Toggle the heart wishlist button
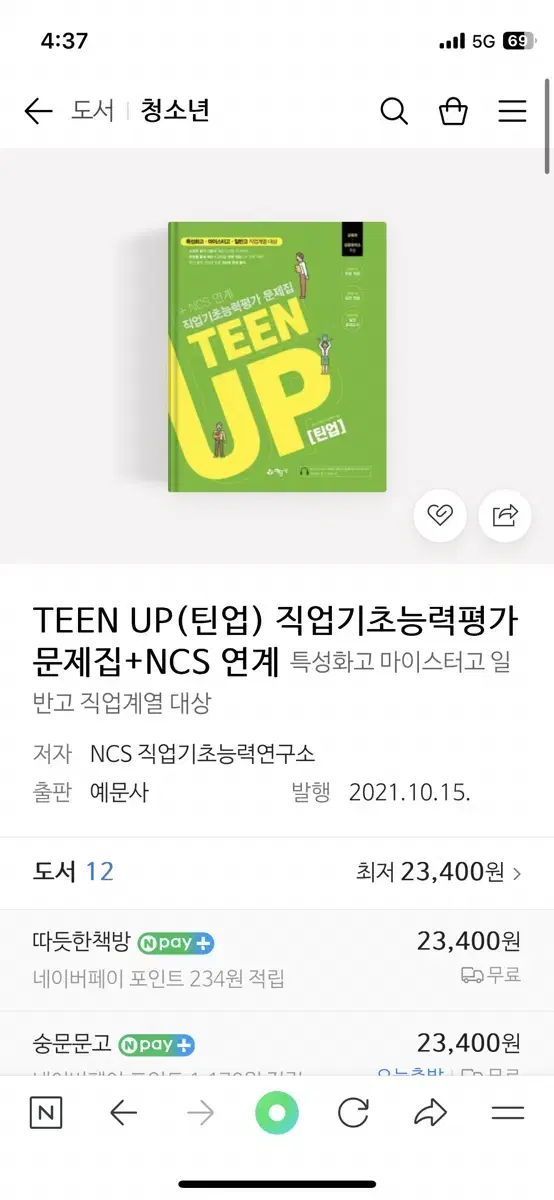This screenshot has height=1200, width=554. (x=440, y=515)
